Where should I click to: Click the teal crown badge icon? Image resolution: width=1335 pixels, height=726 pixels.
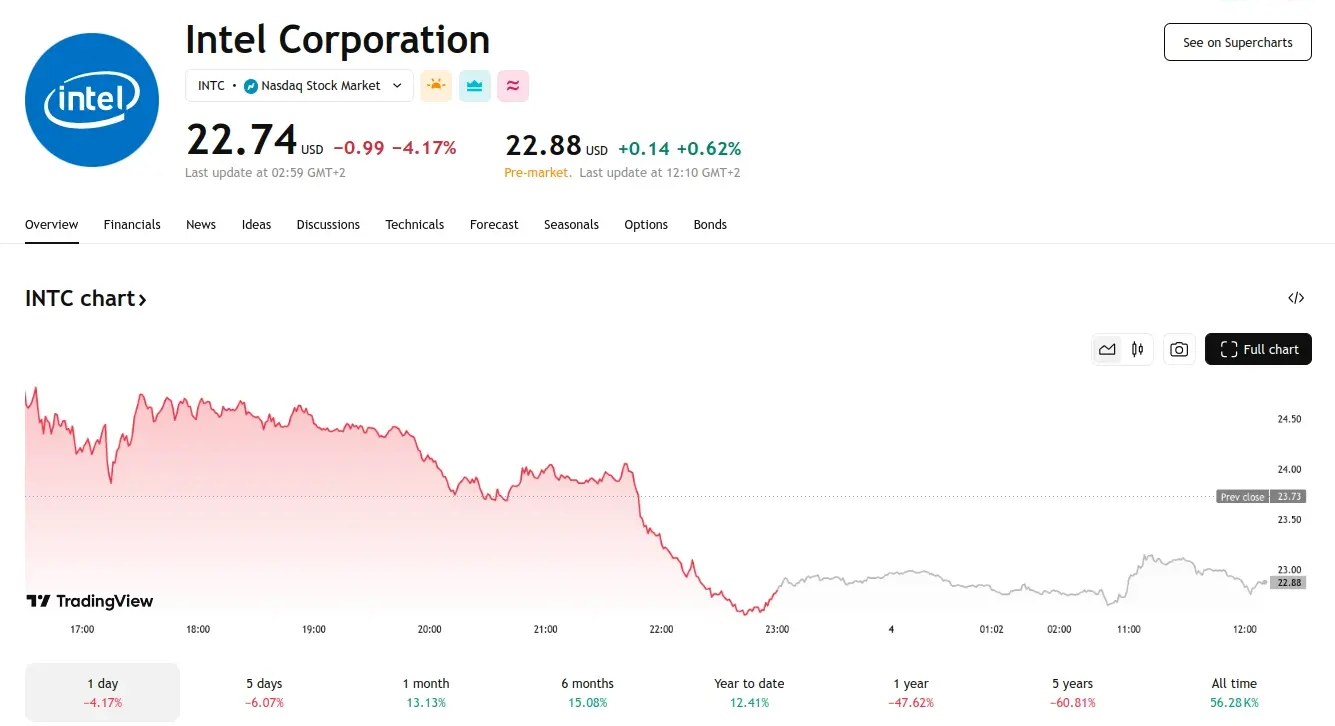[475, 86]
